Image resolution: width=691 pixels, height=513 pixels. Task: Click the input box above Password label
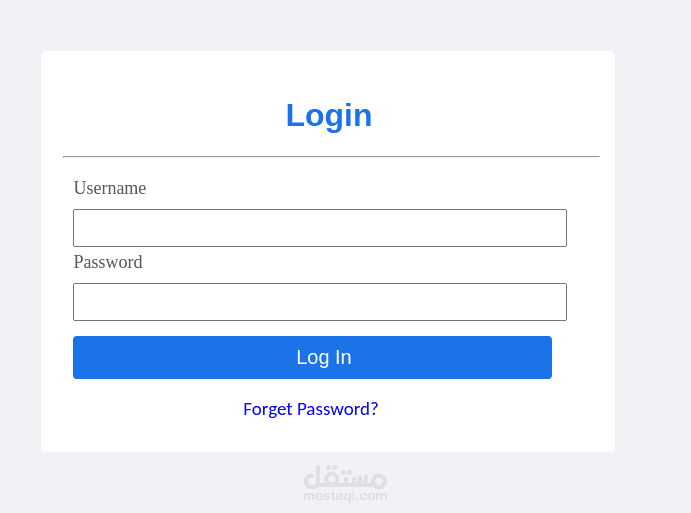point(320,228)
